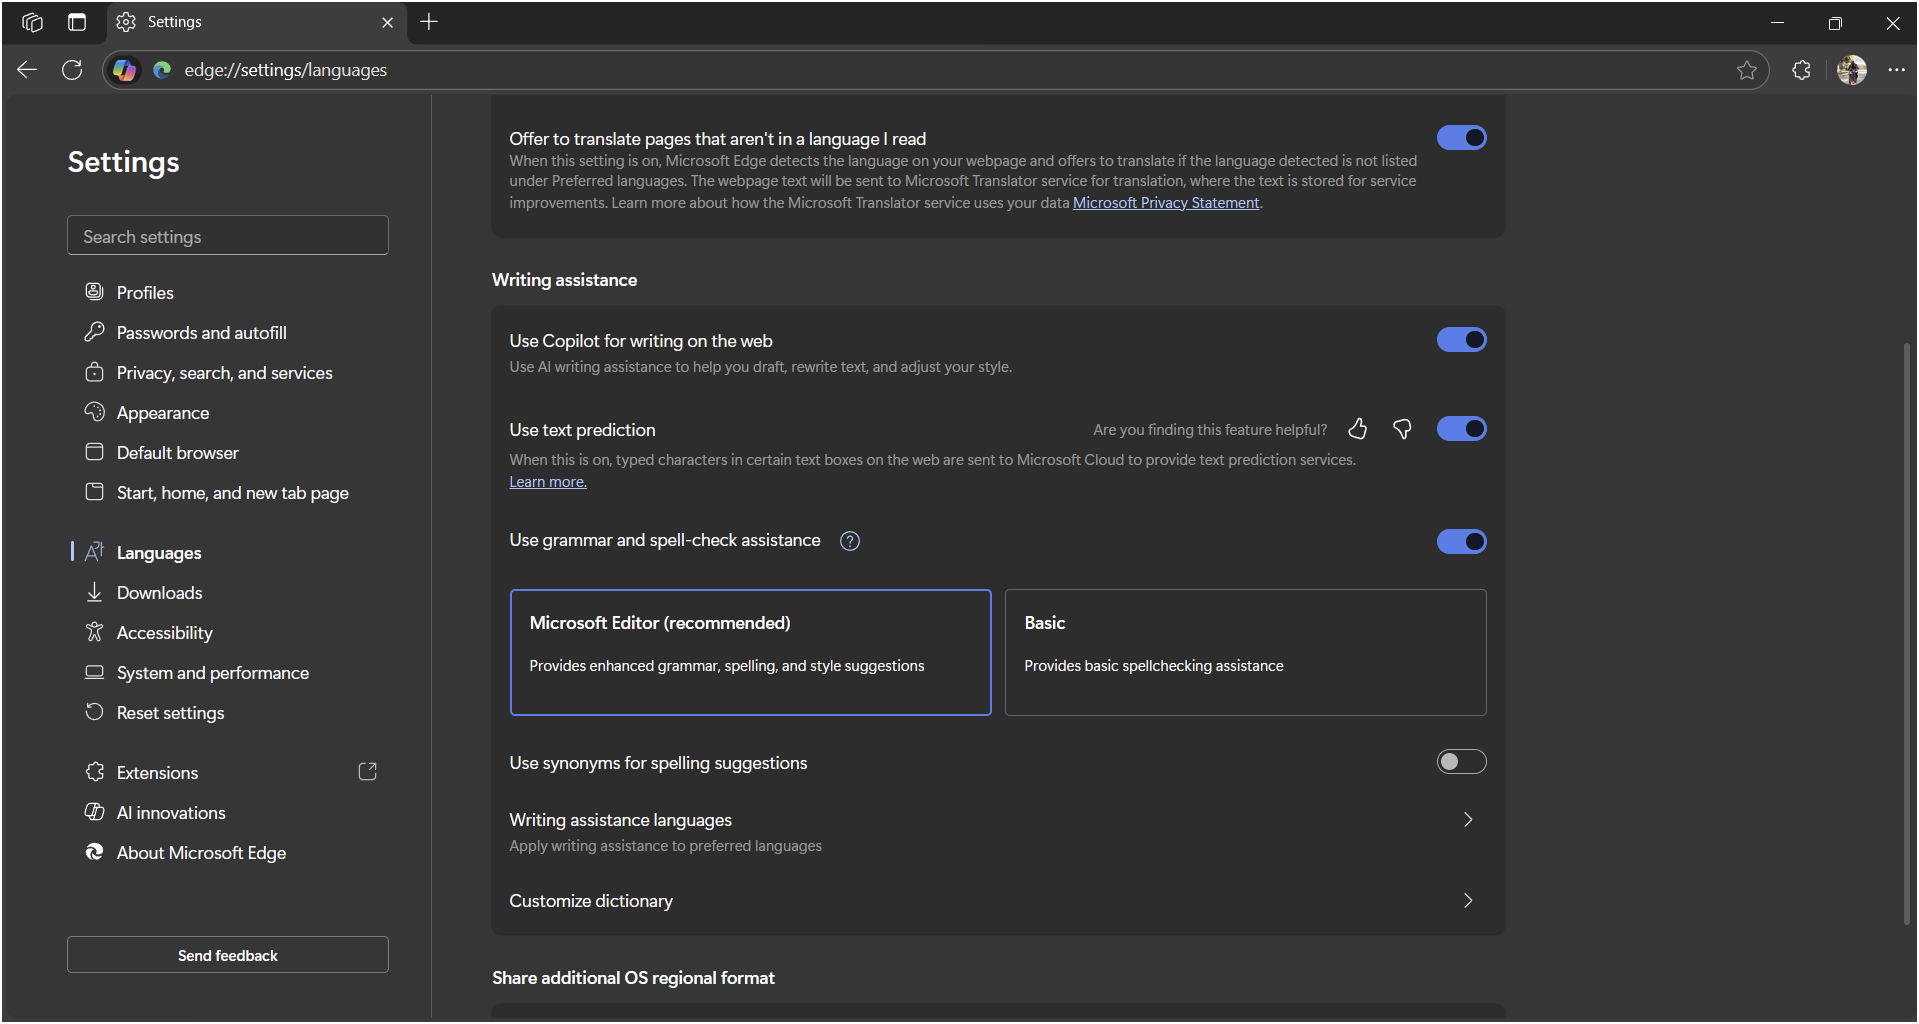Toggle grammar and spell-check assistance switch
Viewport: 1919px width, 1024px height.
click(1461, 542)
